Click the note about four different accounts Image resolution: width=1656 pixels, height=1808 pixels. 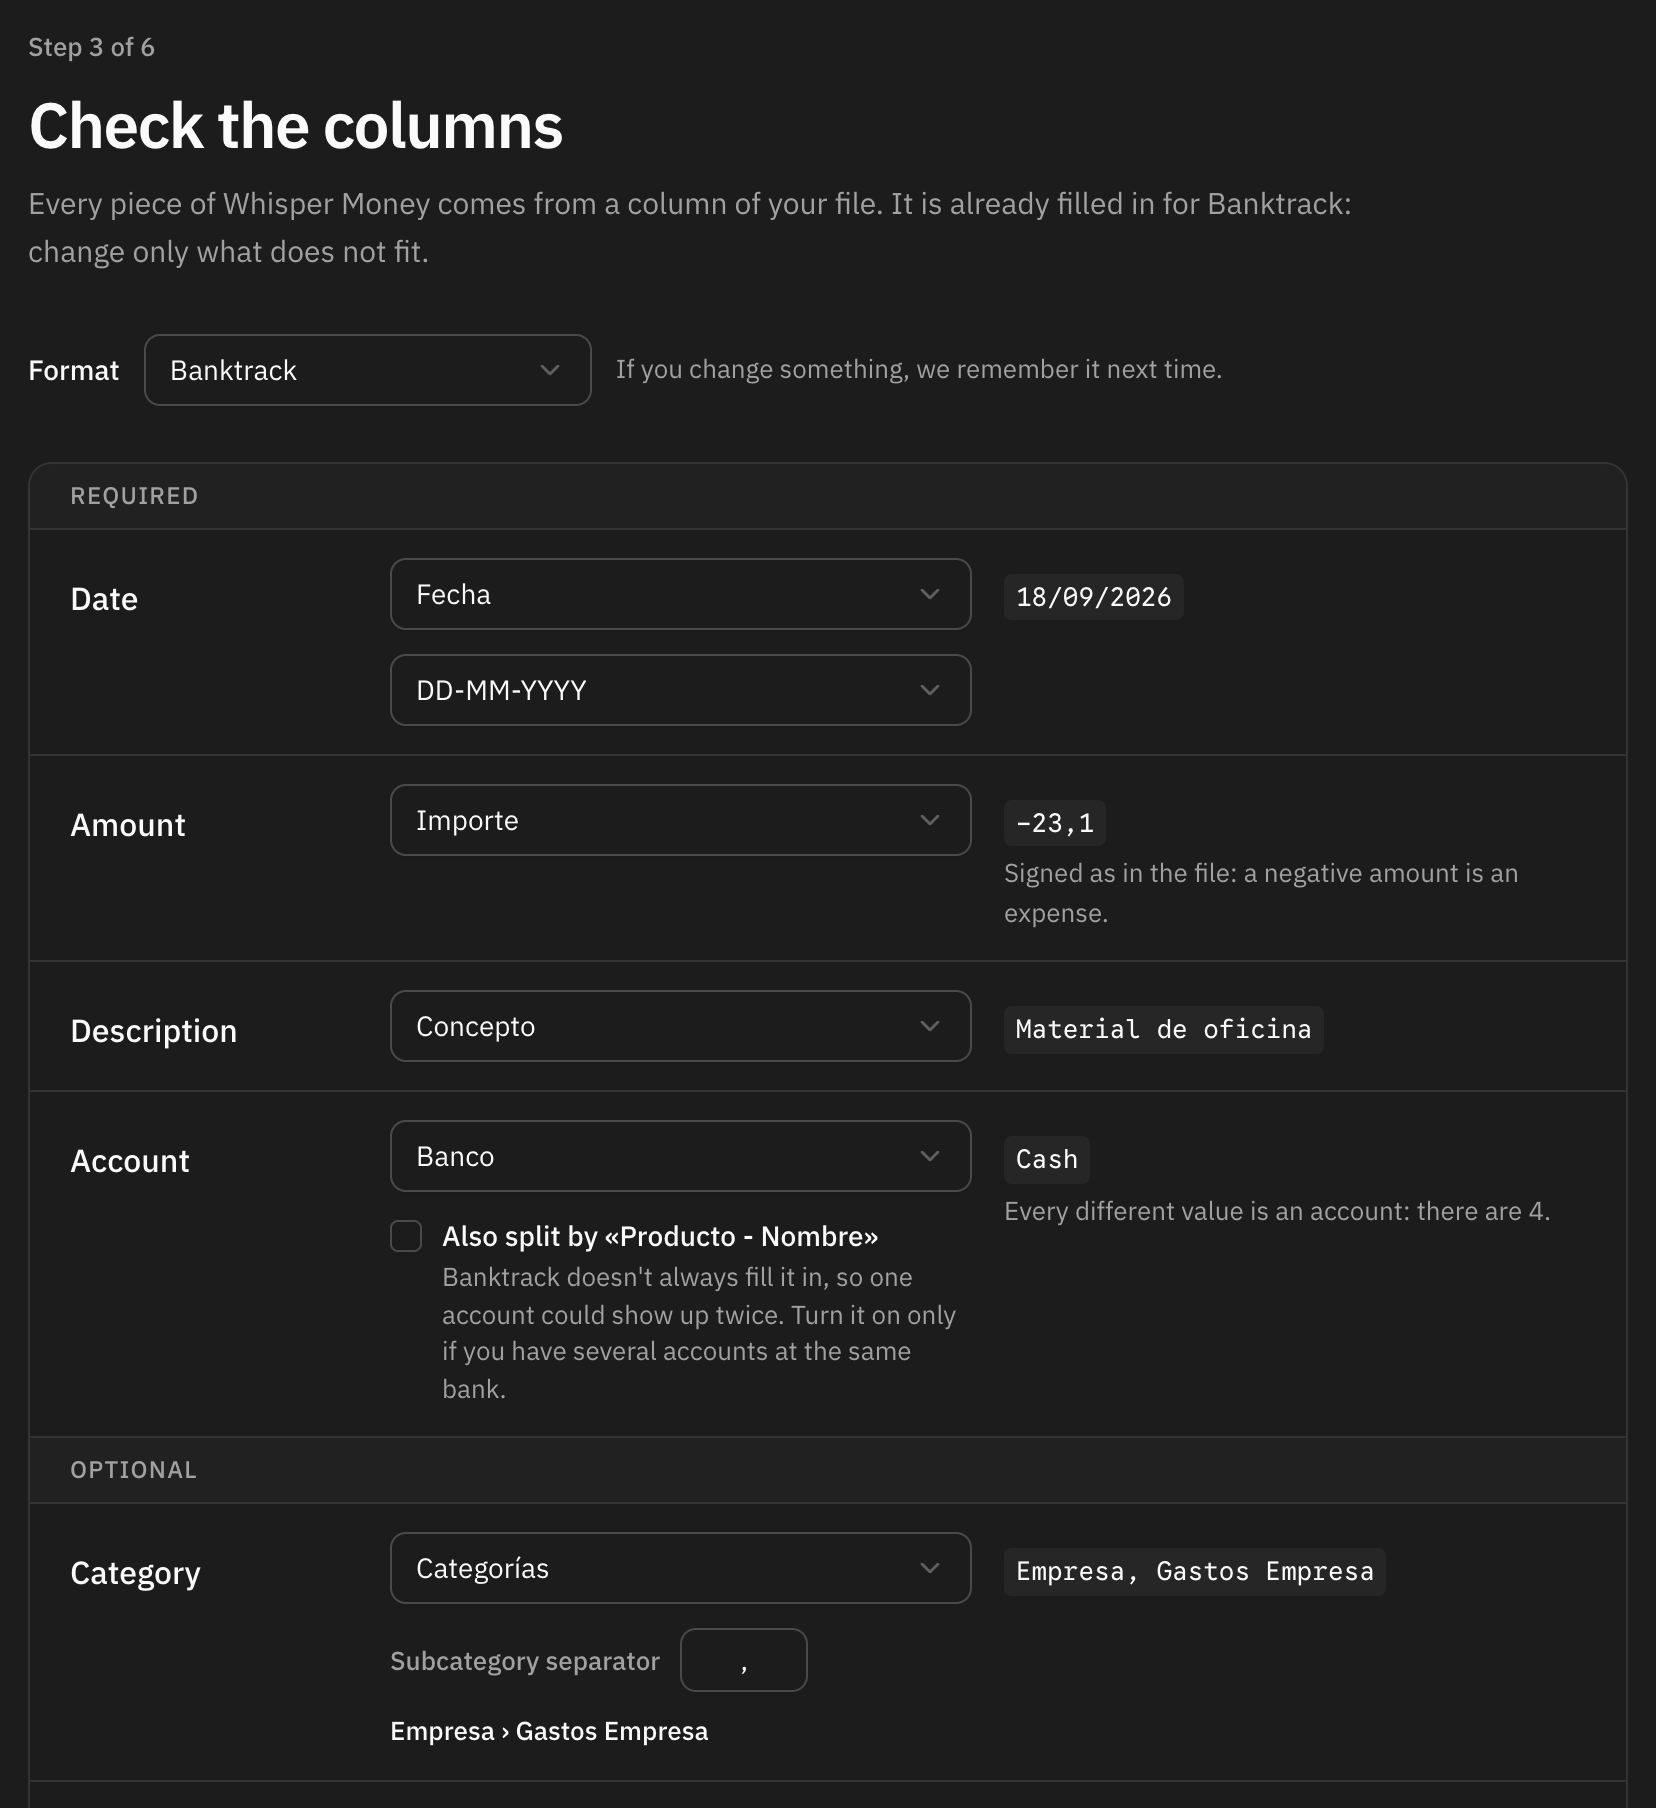(x=1277, y=1211)
